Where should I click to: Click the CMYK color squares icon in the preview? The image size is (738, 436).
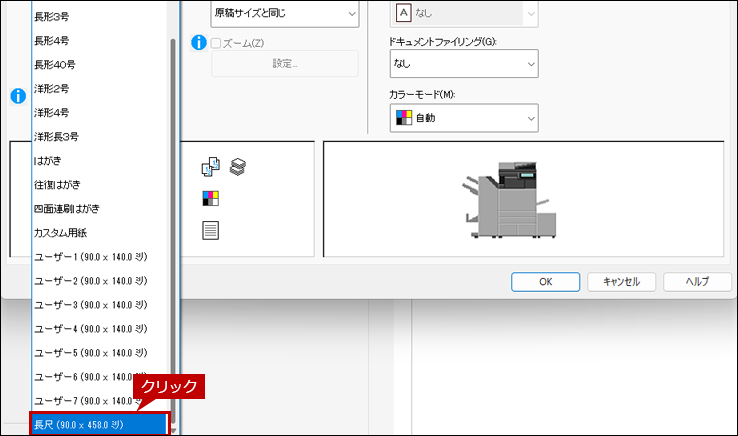(210, 198)
